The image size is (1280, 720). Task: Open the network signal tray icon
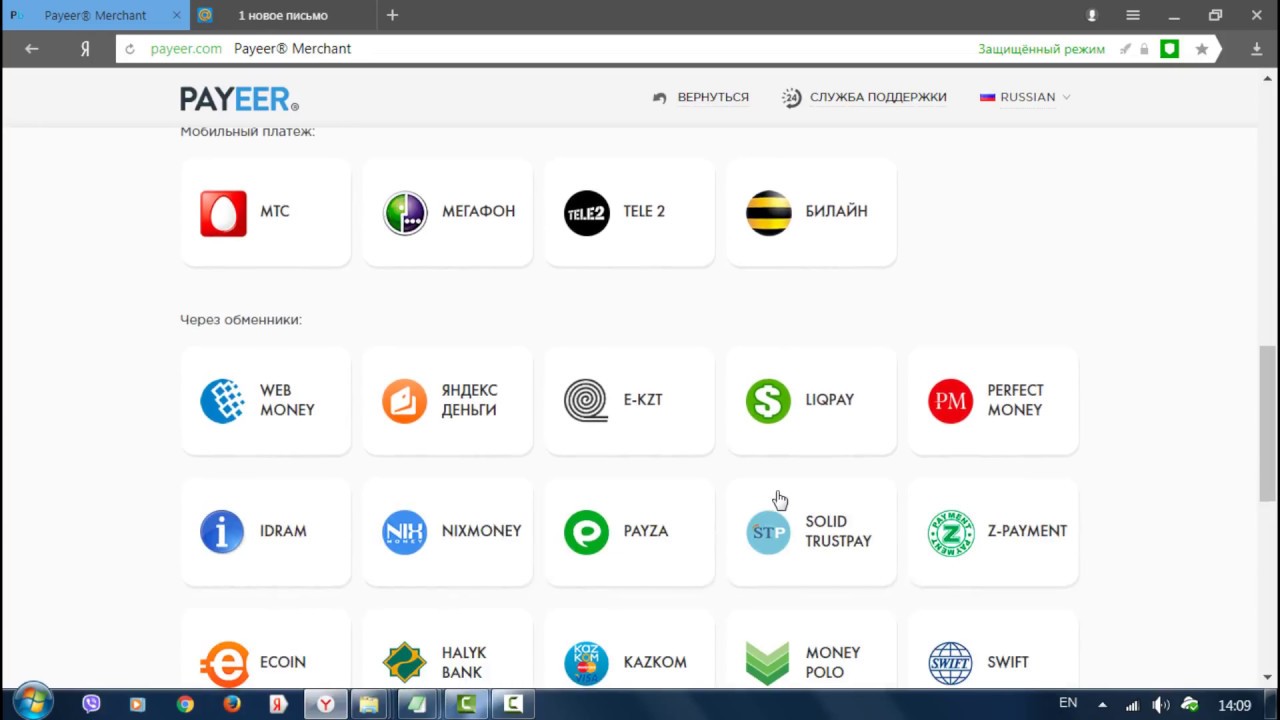coord(1133,704)
